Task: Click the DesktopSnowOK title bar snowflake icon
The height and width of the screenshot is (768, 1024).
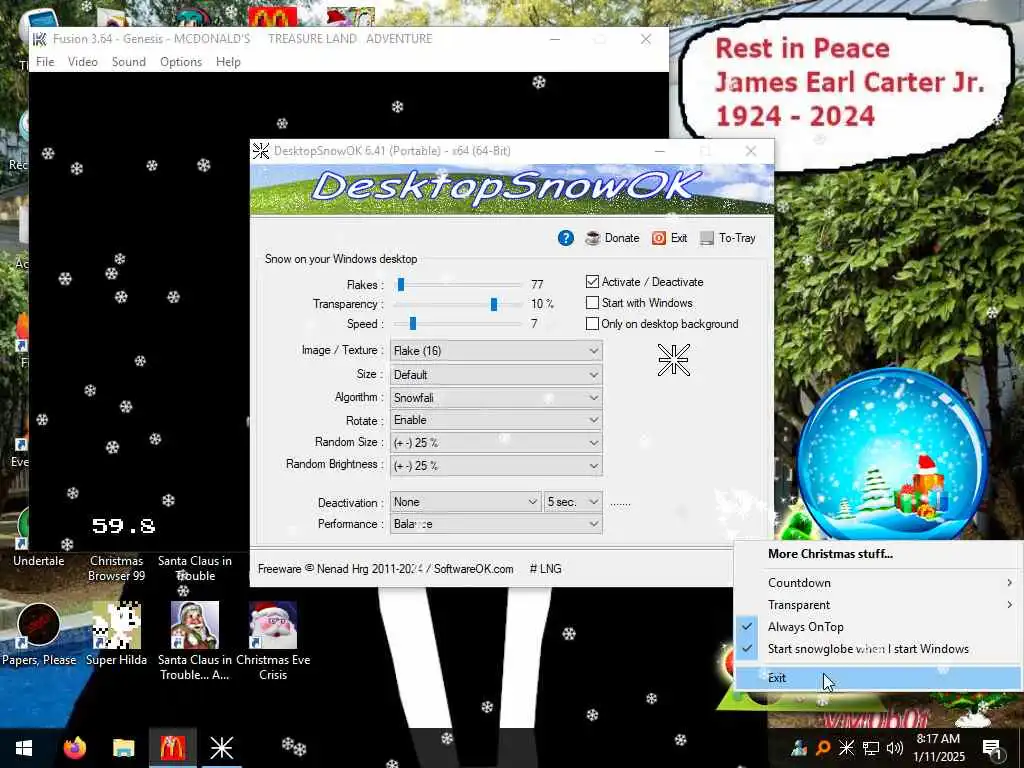Action: (261, 151)
